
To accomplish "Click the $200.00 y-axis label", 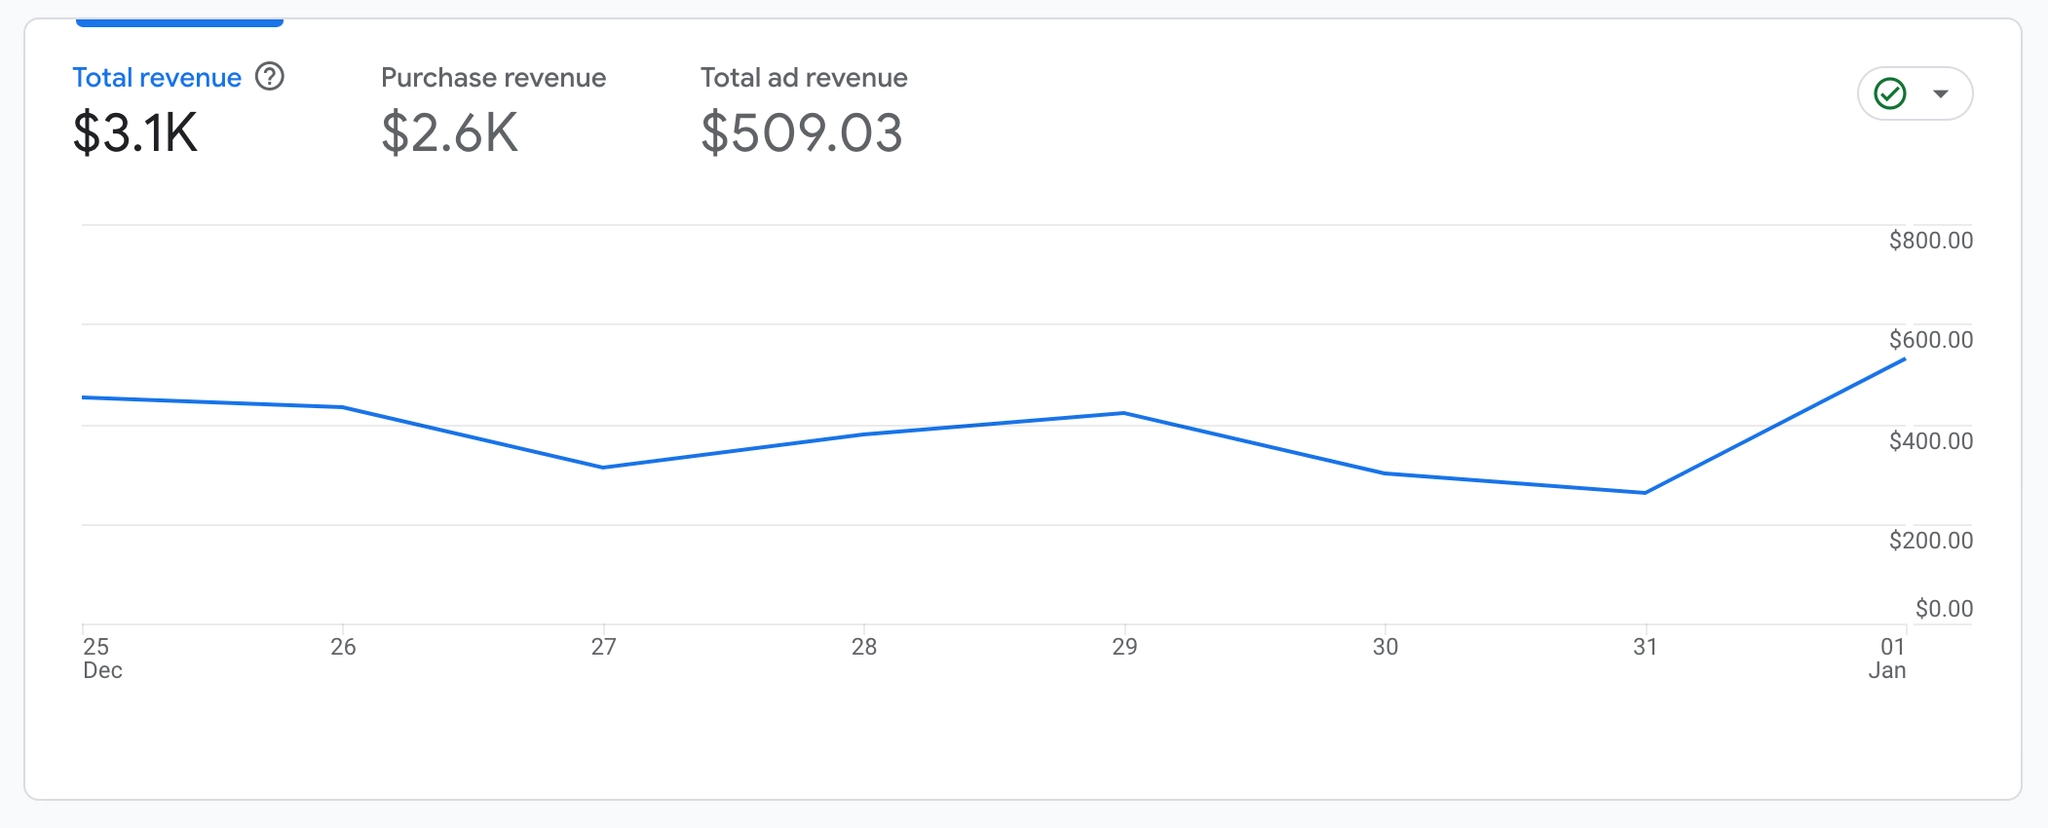I will (x=1930, y=541).
